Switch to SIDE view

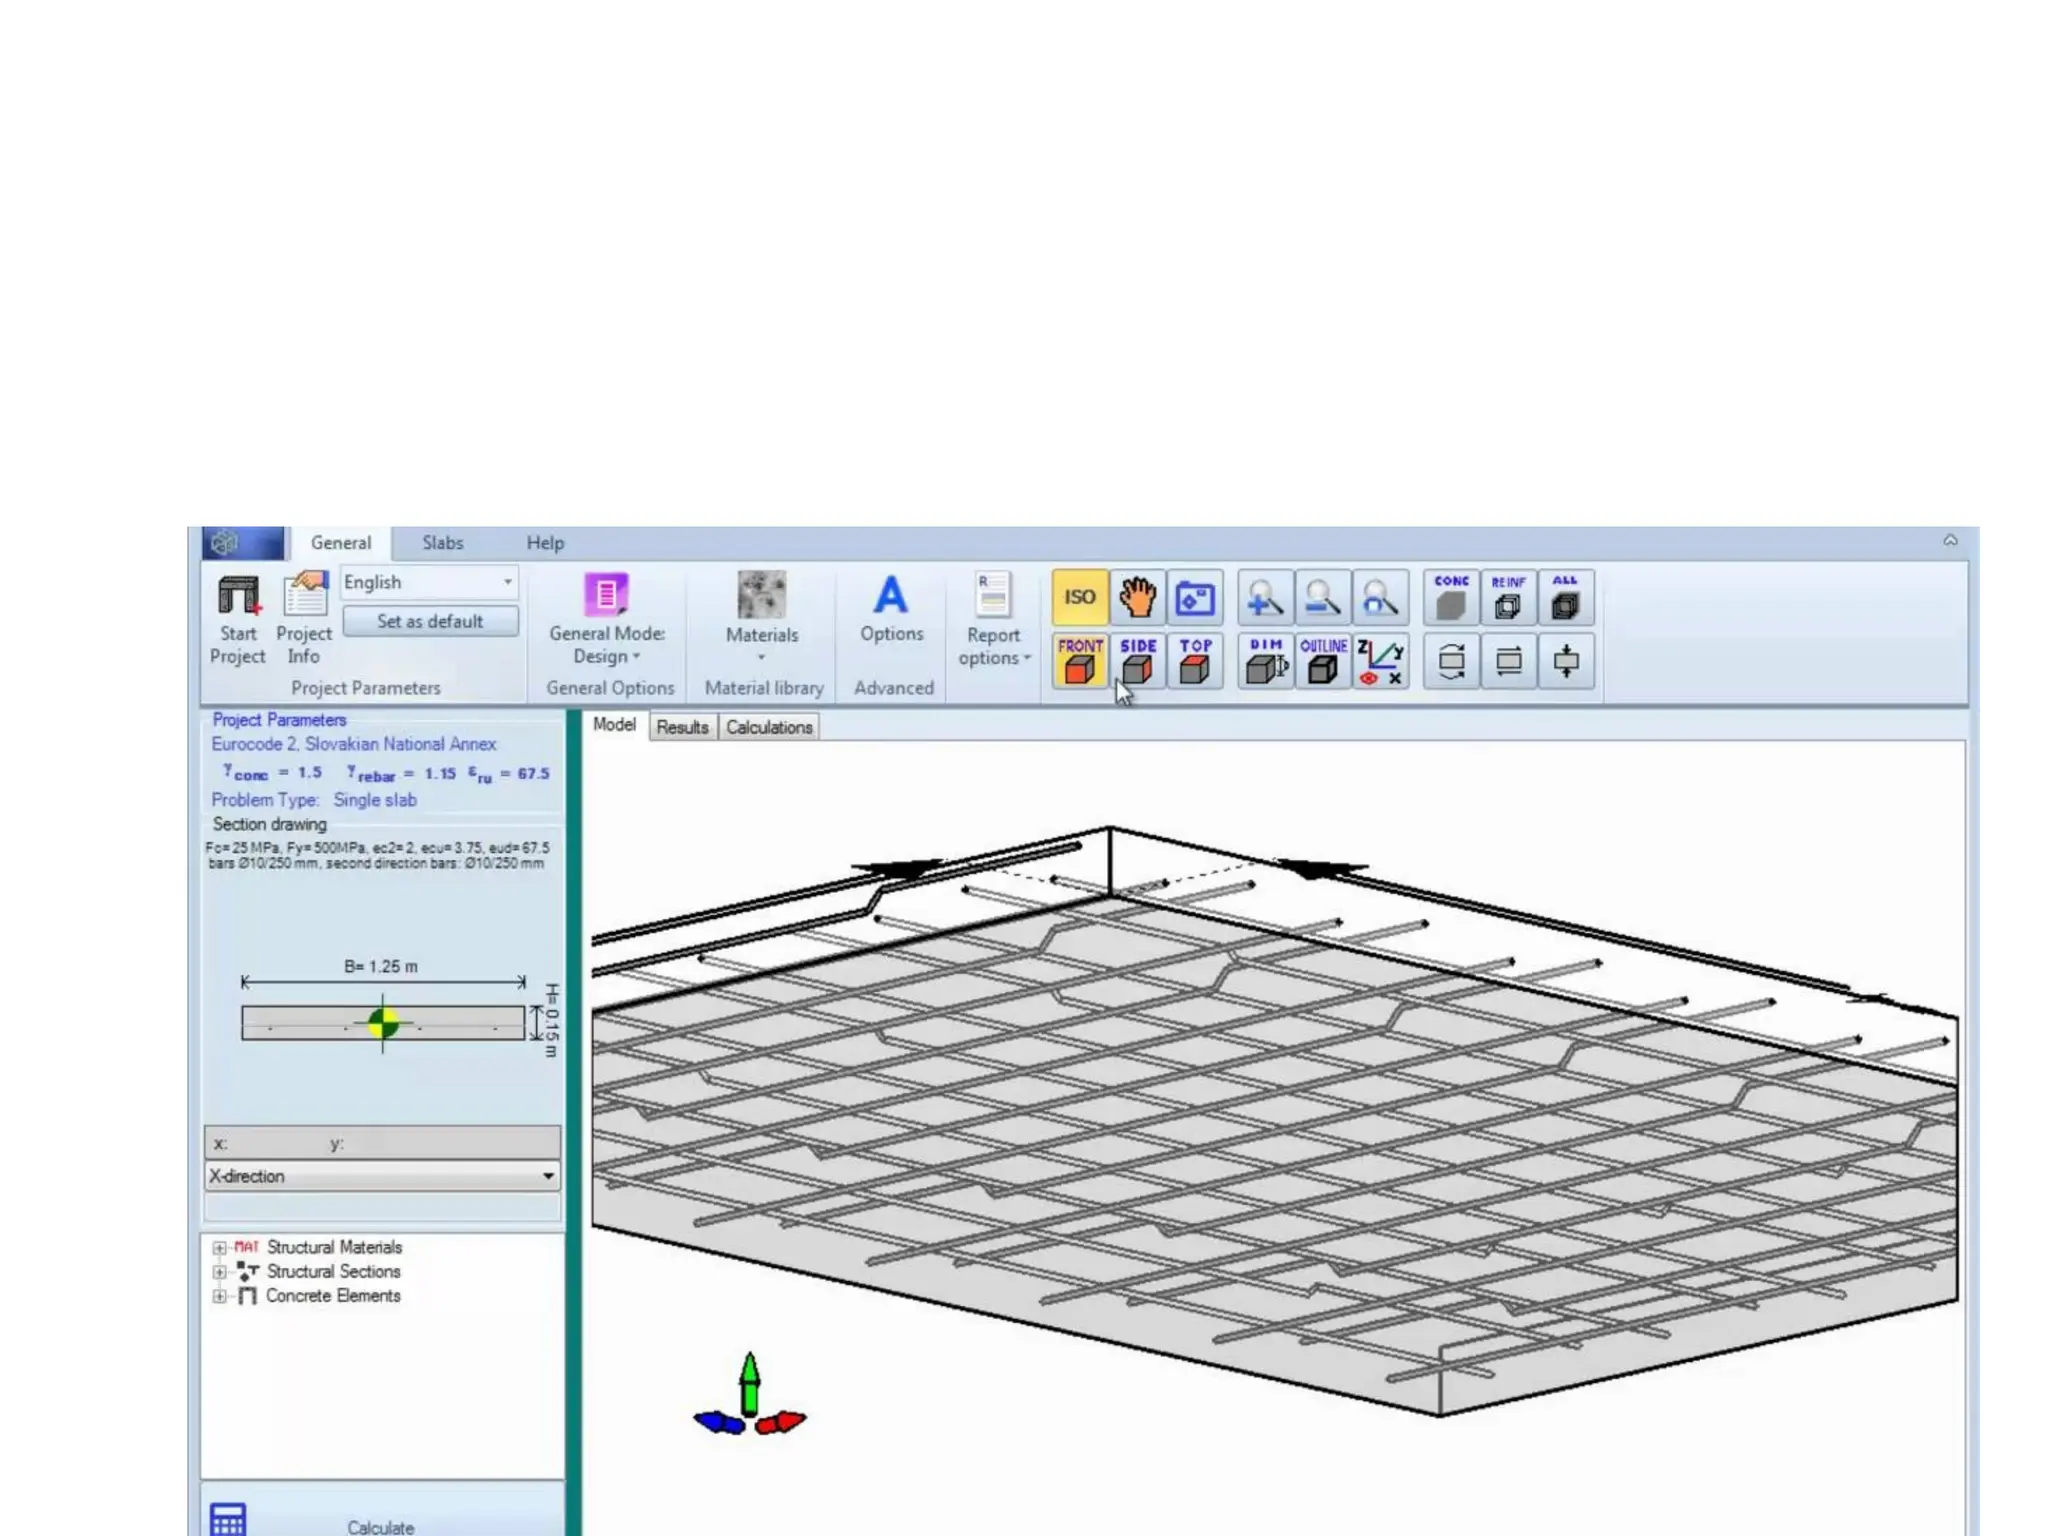(1137, 661)
